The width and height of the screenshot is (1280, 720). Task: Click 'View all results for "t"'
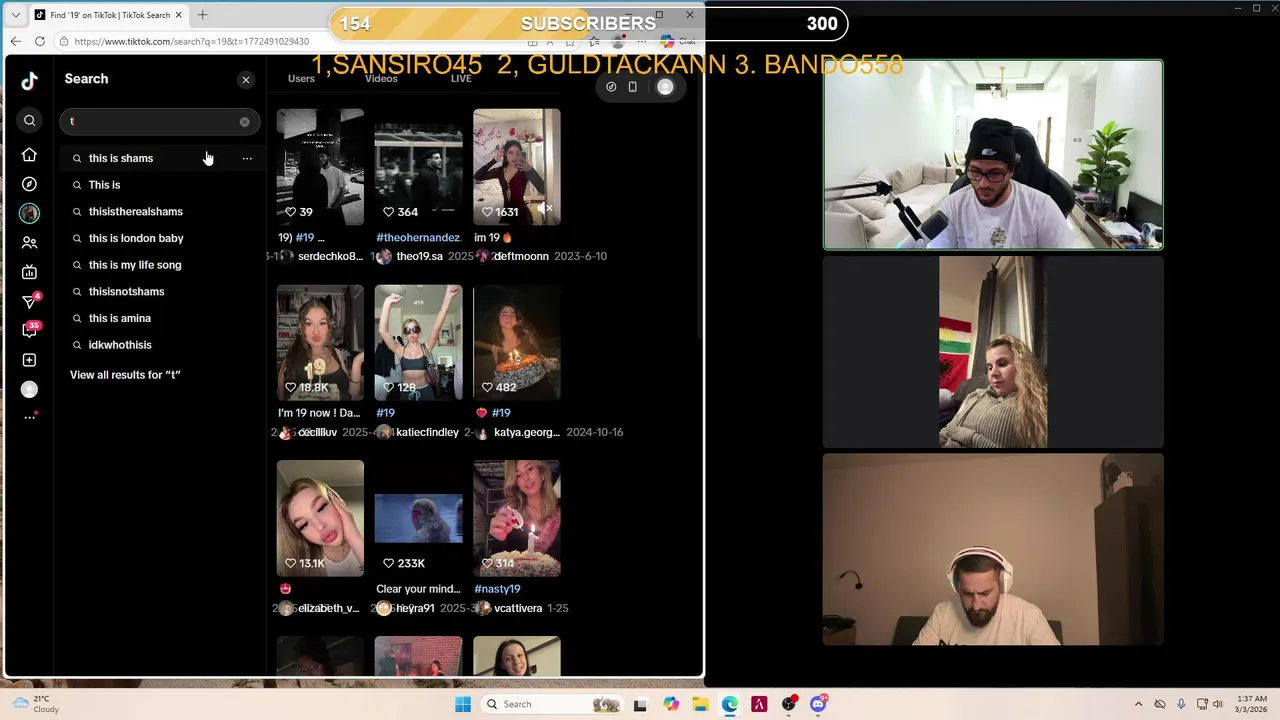point(125,375)
